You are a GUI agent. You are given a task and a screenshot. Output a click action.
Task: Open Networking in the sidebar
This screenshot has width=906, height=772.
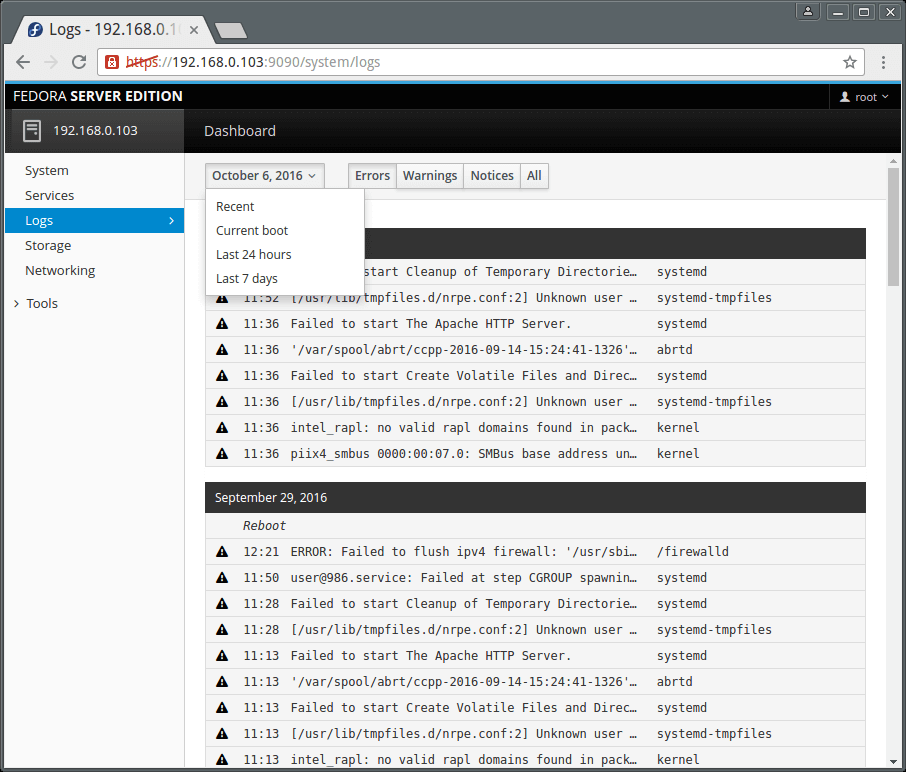pyautogui.click(x=94, y=270)
